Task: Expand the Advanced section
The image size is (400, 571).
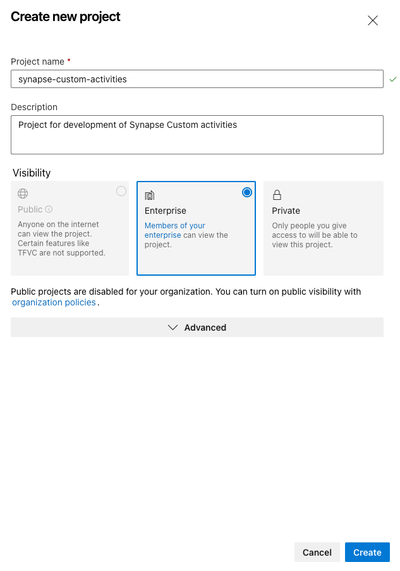Action: pyautogui.click(x=197, y=327)
